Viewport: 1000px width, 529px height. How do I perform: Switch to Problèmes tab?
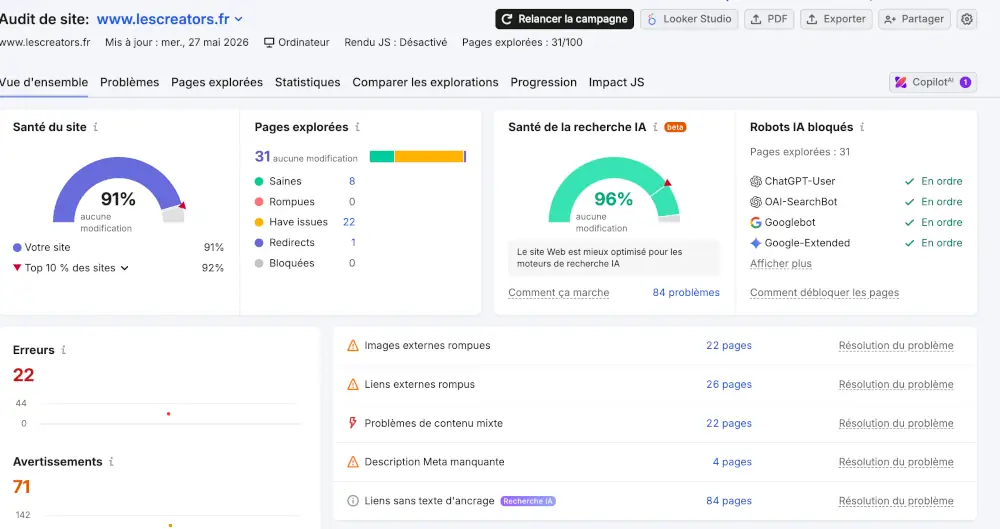[129, 82]
